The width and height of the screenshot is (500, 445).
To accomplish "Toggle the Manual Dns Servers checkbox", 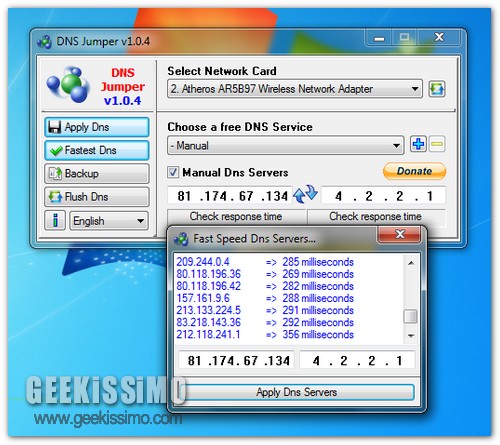I will (173, 172).
